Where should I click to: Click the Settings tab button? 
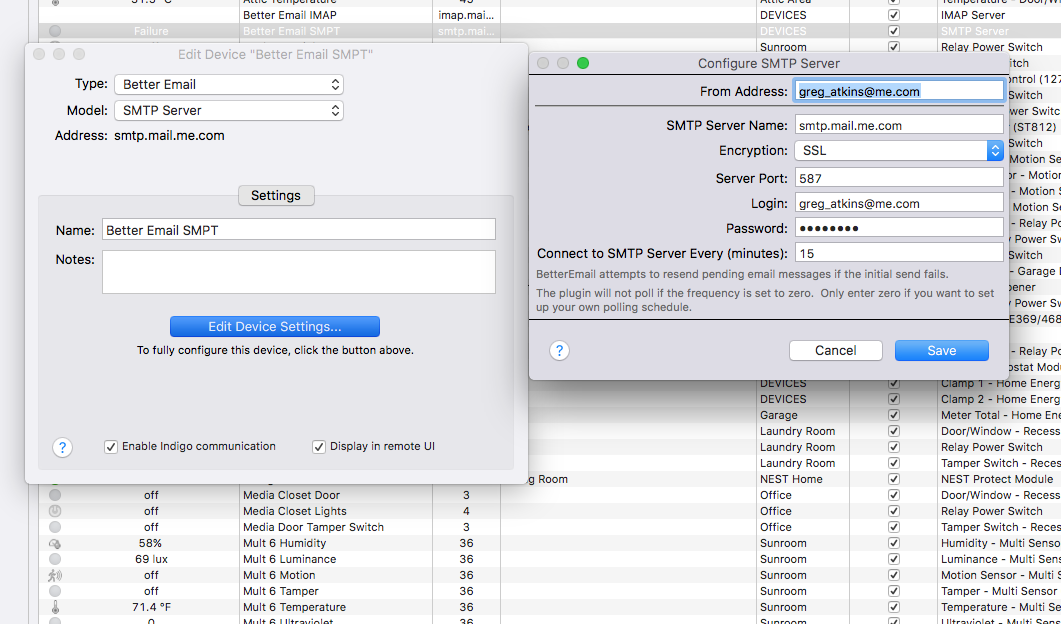point(276,196)
